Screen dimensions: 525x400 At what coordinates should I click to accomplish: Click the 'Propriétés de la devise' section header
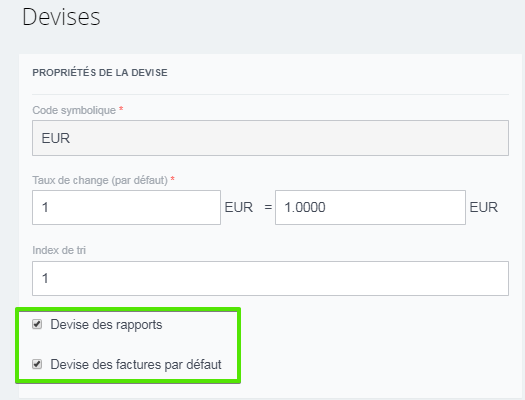tap(100, 73)
